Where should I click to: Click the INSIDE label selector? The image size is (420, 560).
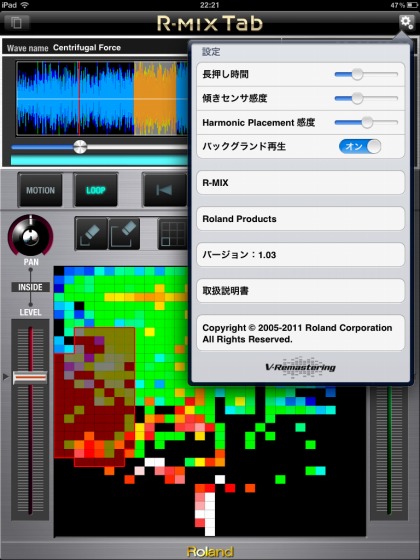30,287
